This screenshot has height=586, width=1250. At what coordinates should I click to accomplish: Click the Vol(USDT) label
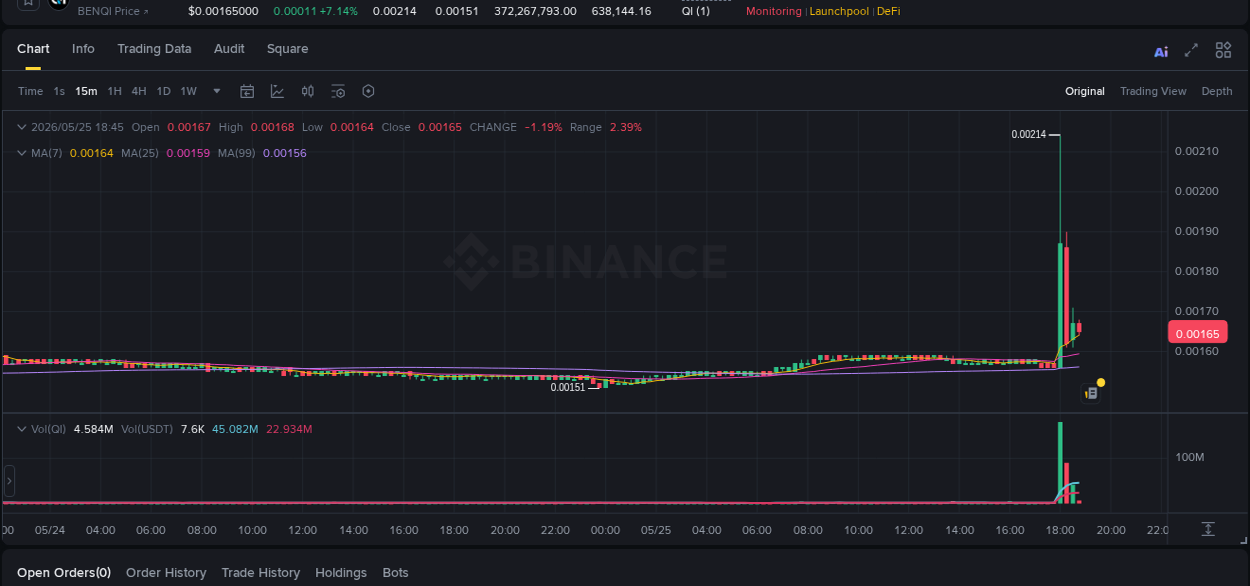[x=145, y=429]
